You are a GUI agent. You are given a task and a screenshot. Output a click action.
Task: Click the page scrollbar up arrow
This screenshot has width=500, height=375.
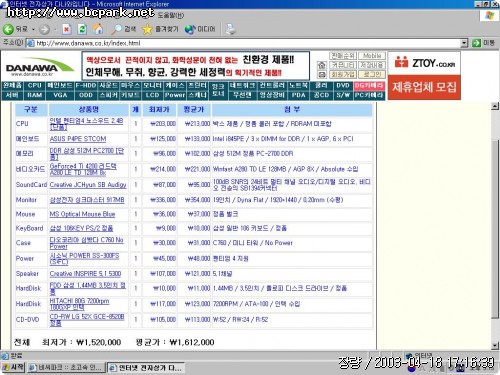pos(495,106)
